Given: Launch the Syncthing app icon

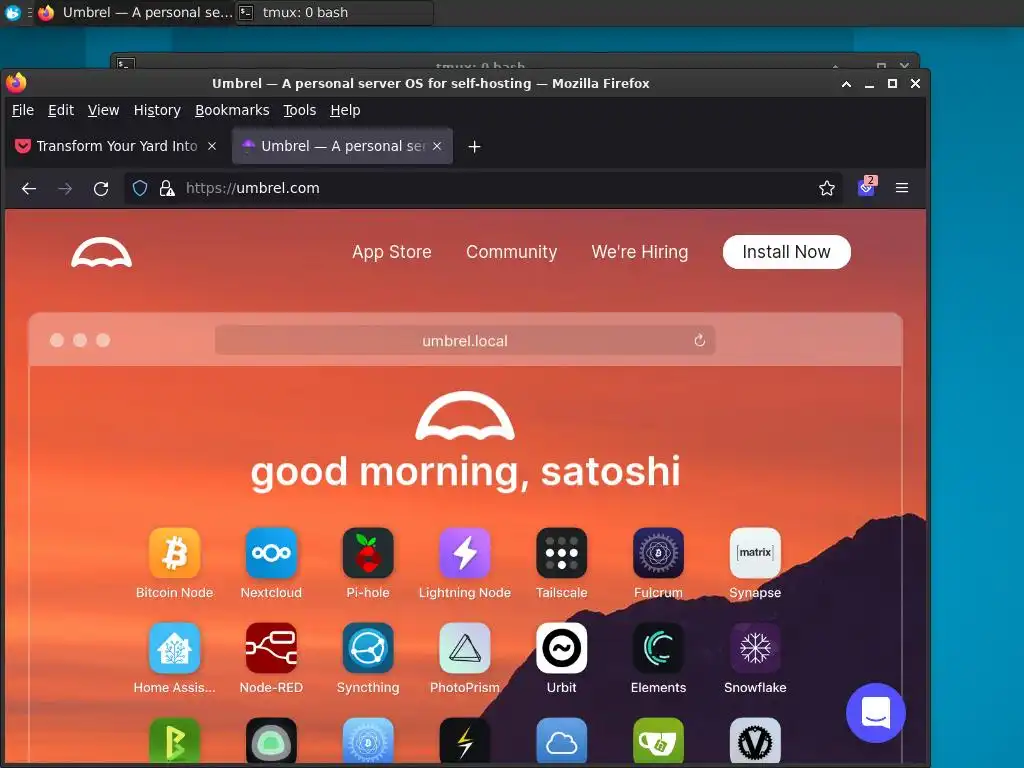Looking at the screenshot, I should point(368,648).
